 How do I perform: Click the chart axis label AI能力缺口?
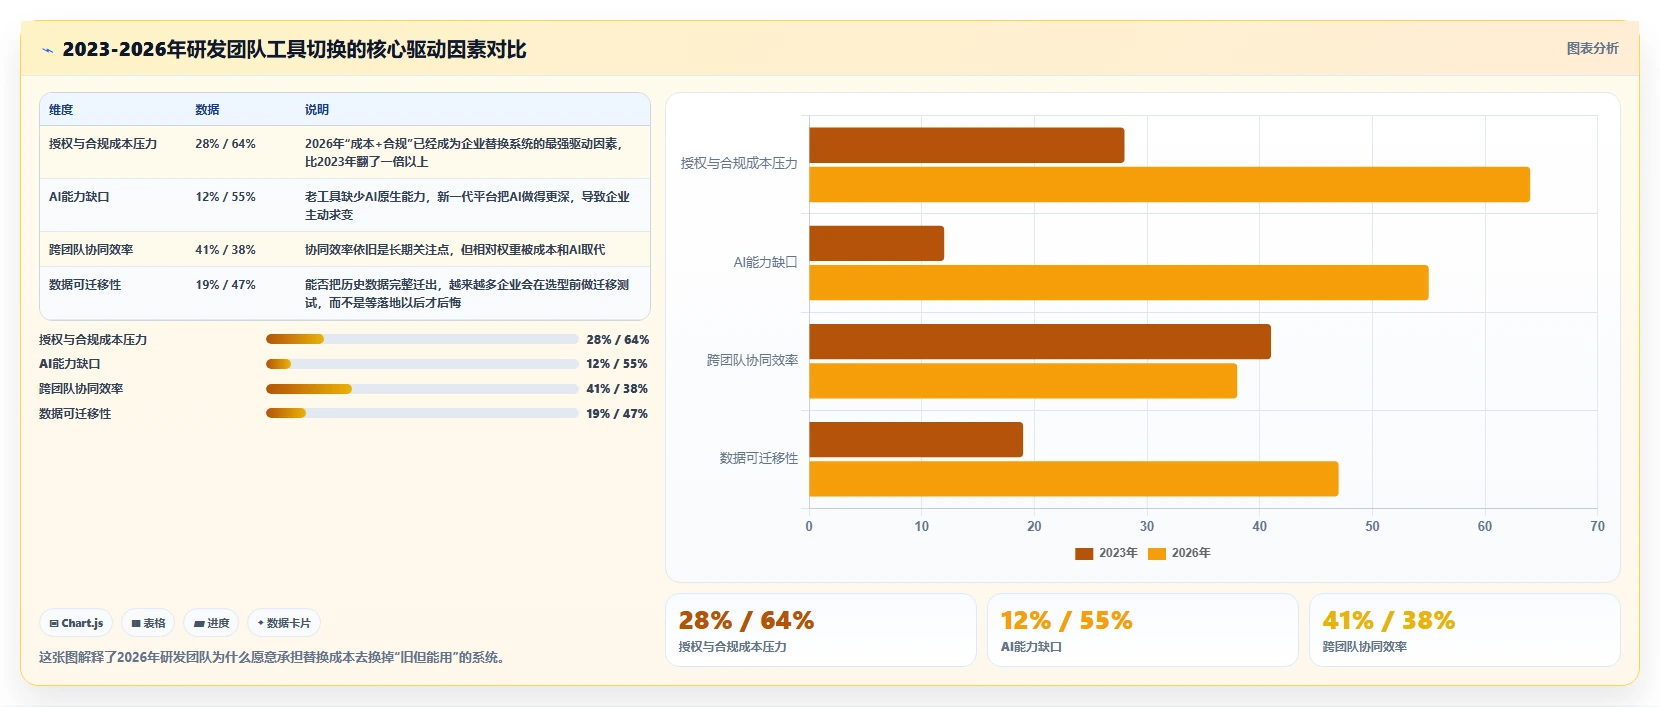click(766, 262)
